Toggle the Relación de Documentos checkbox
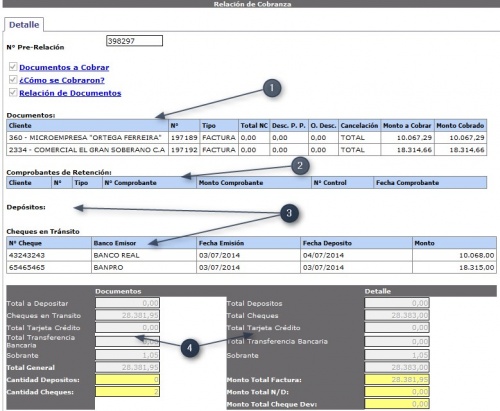Image resolution: width=500 pixels, height=411 pixels. click(13, 92)
